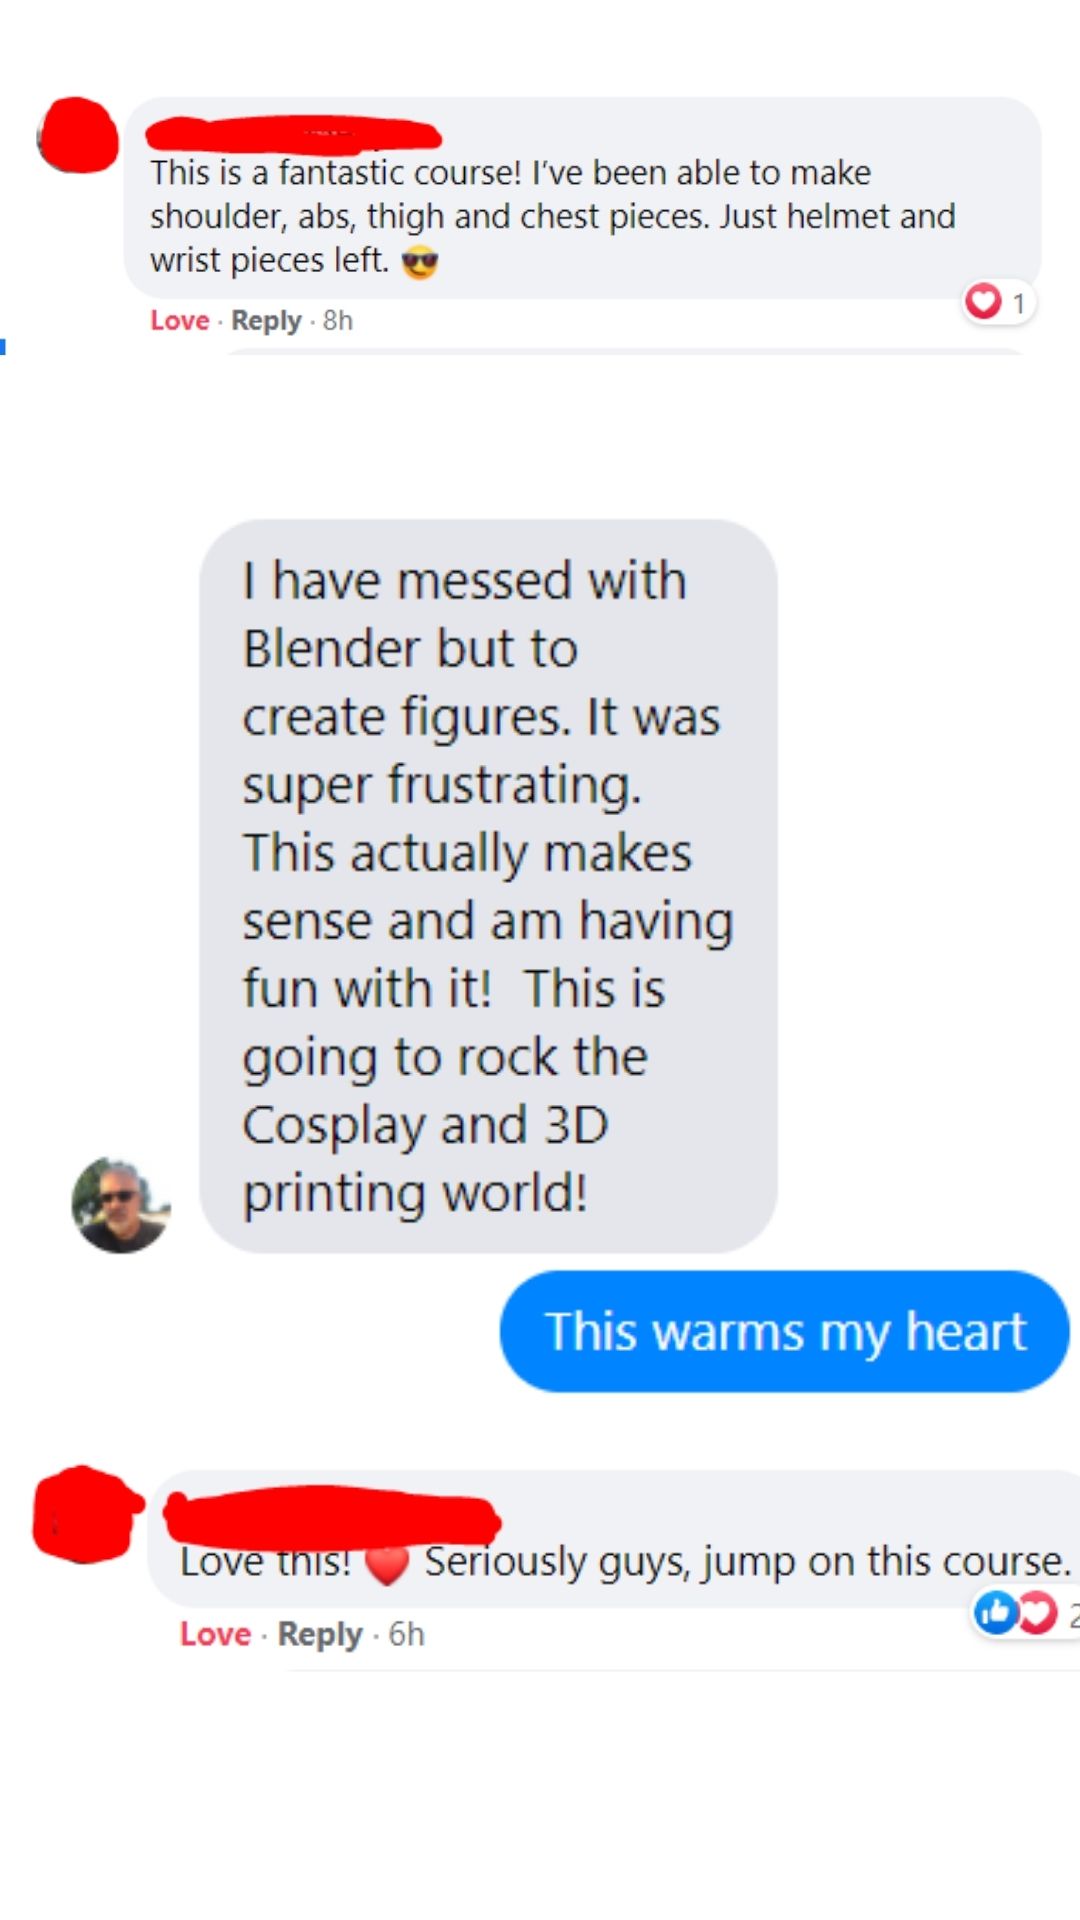Click the sunglasses emoji in the first comment
1080x1920 pixels.
pyautogui.click(x=420, y=263)
